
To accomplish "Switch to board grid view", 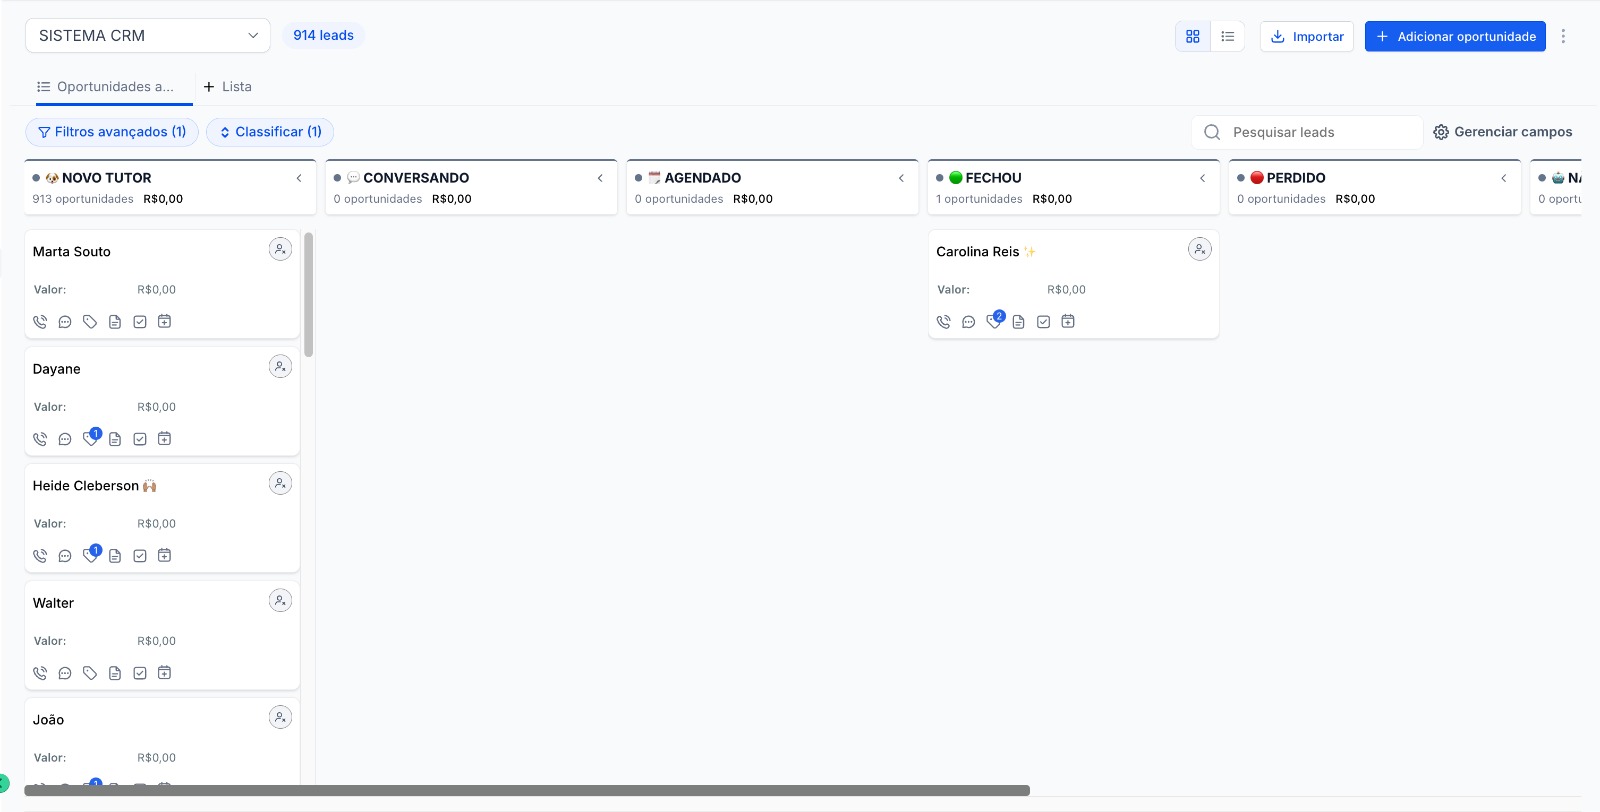I will click(x=1193, y=36).
